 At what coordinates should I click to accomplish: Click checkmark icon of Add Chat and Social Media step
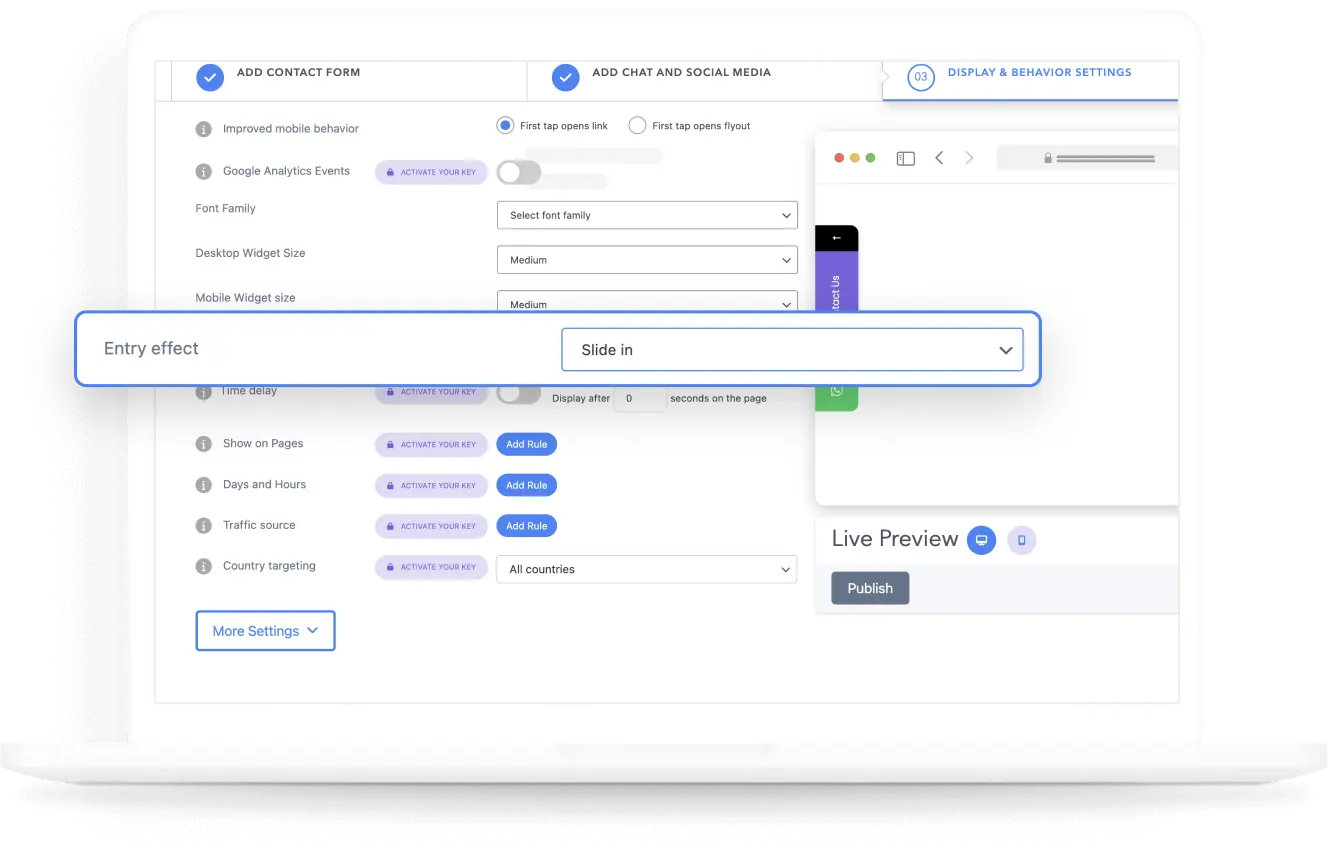(x=565, y=77)
